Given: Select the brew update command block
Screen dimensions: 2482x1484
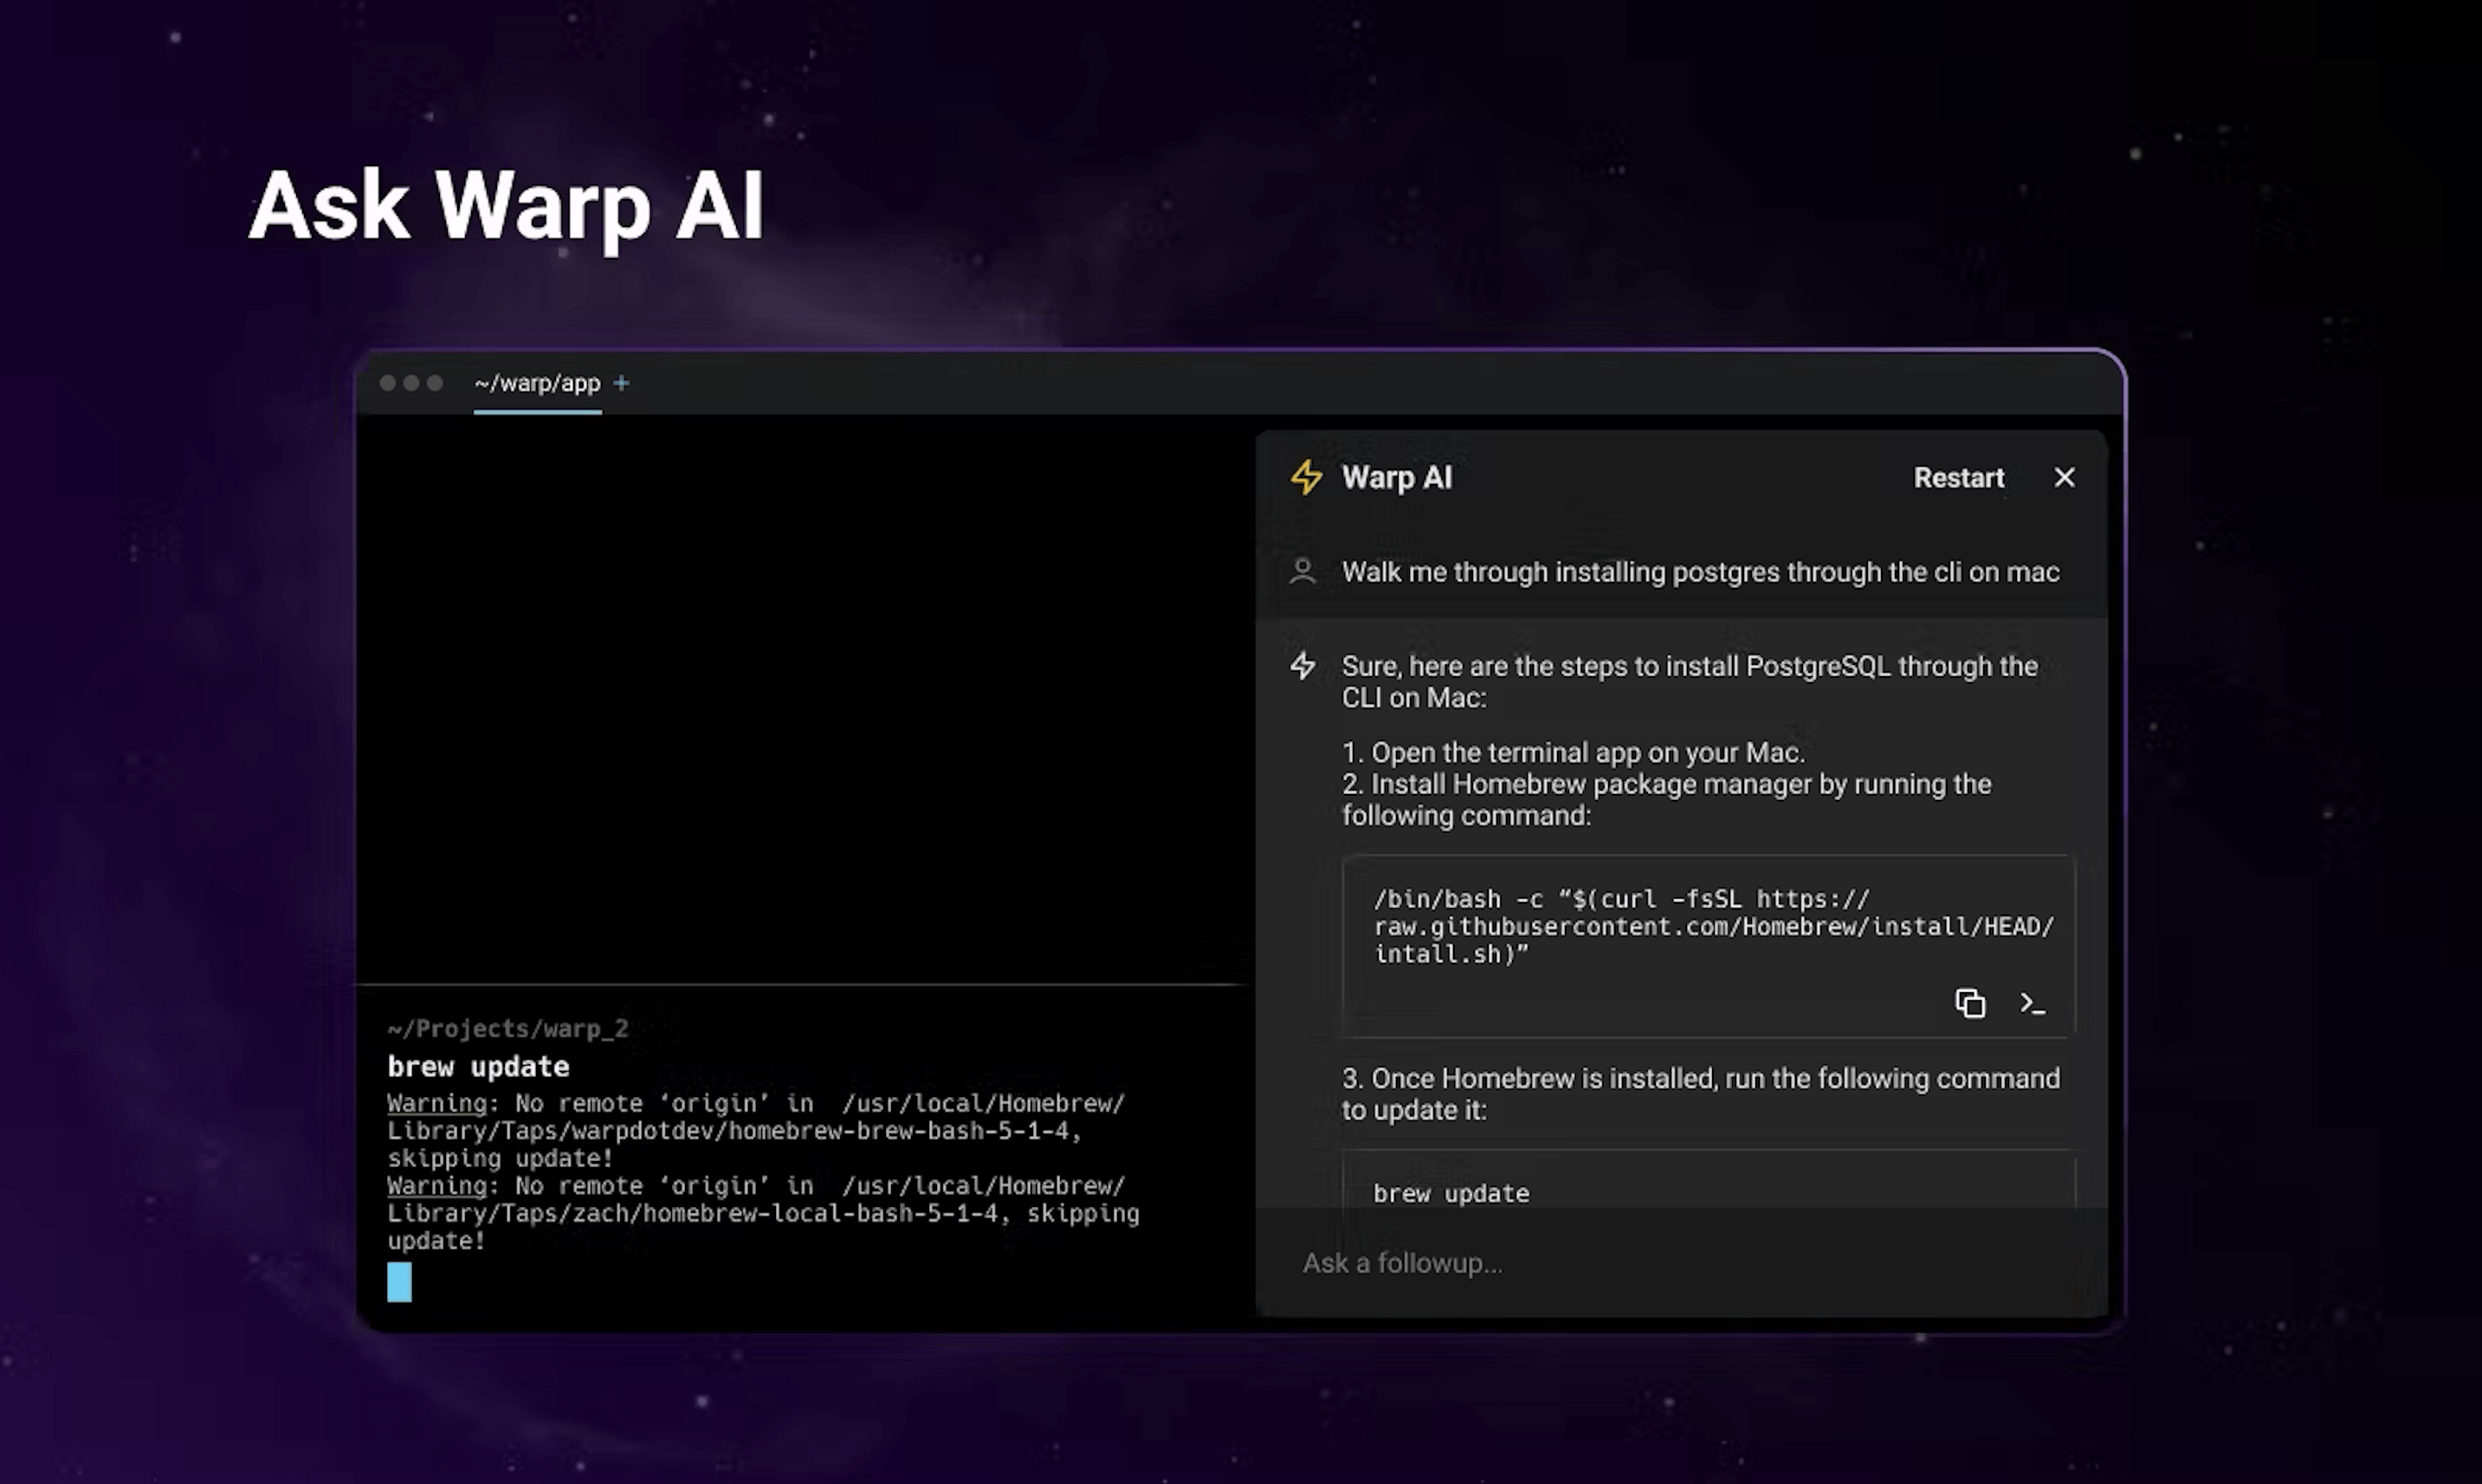Looking at the screenshot, I should 478,1067.
